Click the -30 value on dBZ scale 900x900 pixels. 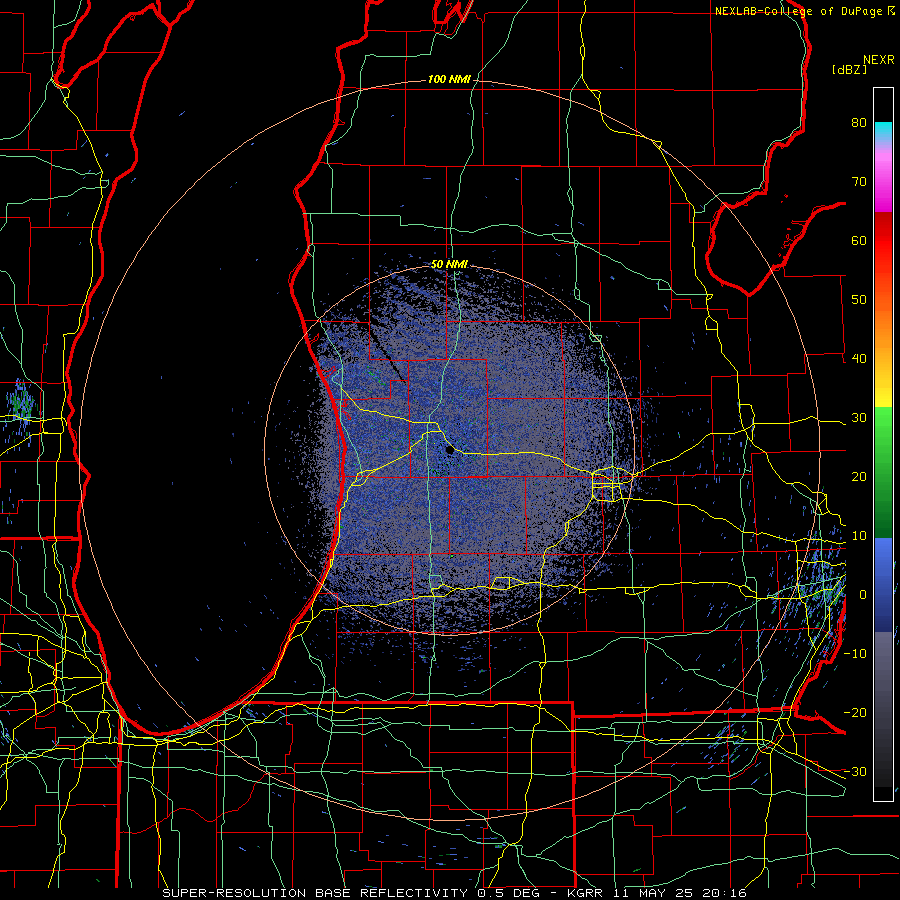(855, 771)
